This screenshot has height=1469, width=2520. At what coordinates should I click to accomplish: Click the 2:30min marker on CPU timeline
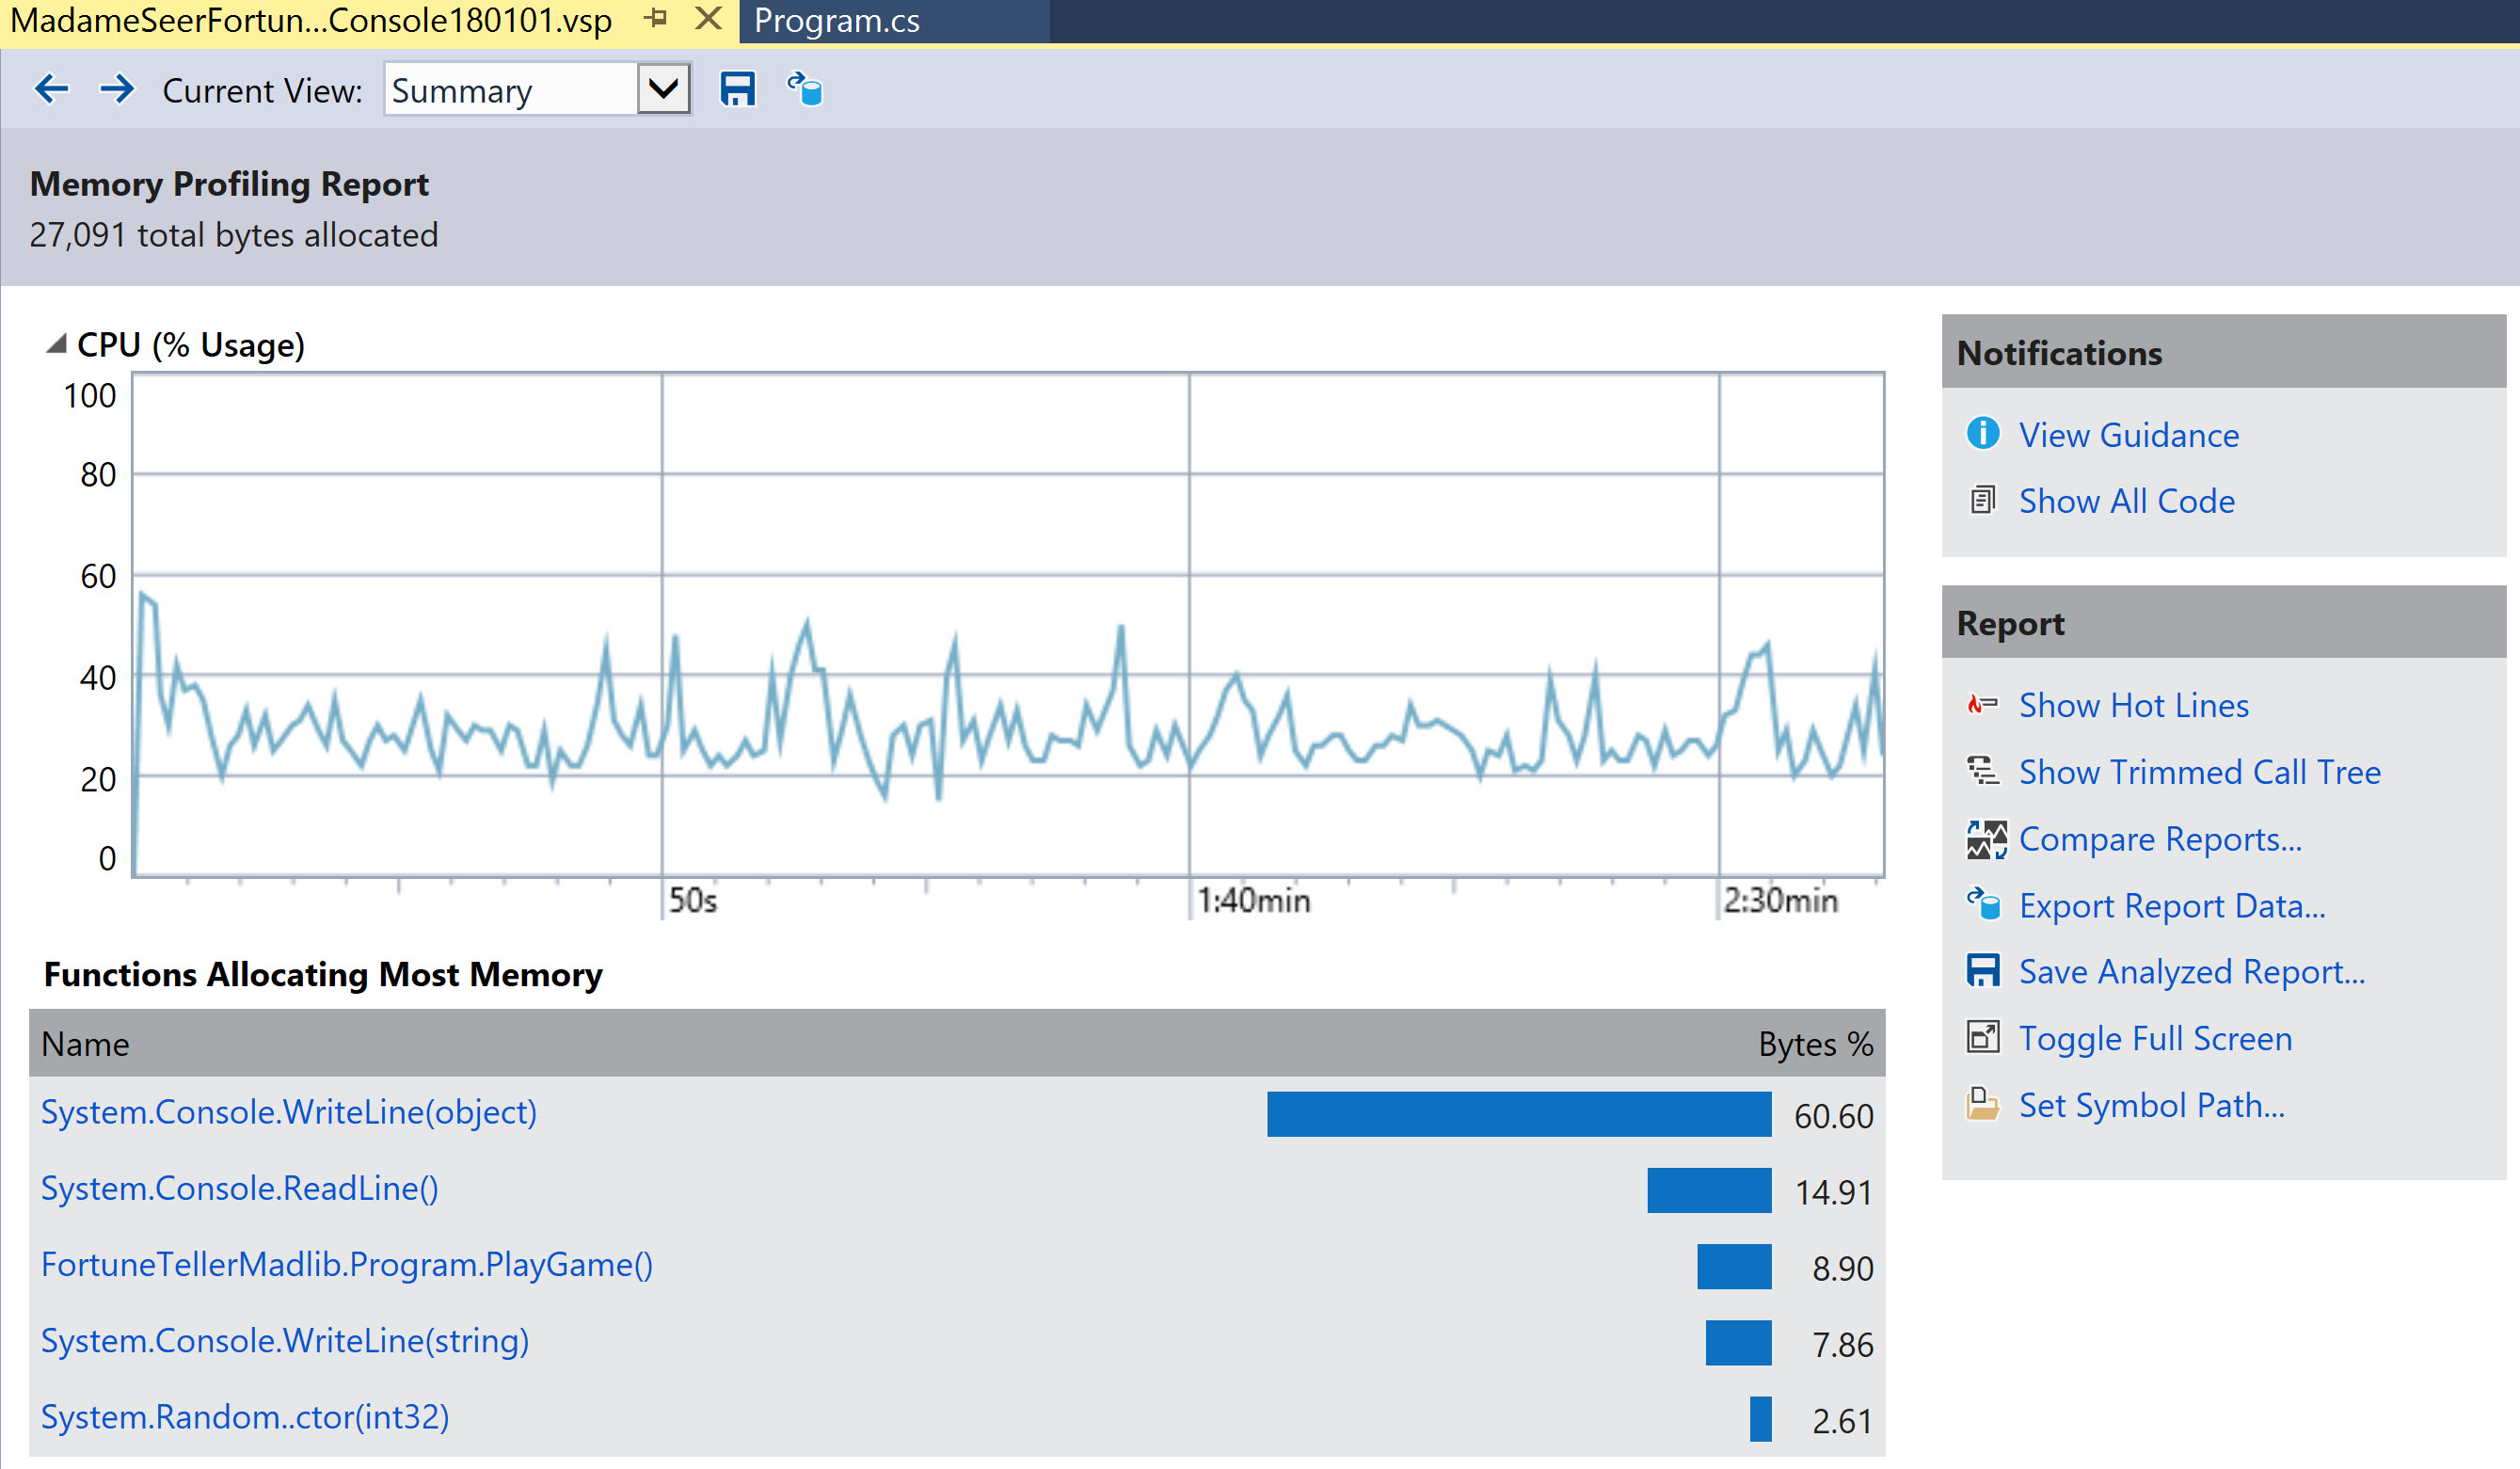[1781, 900]
